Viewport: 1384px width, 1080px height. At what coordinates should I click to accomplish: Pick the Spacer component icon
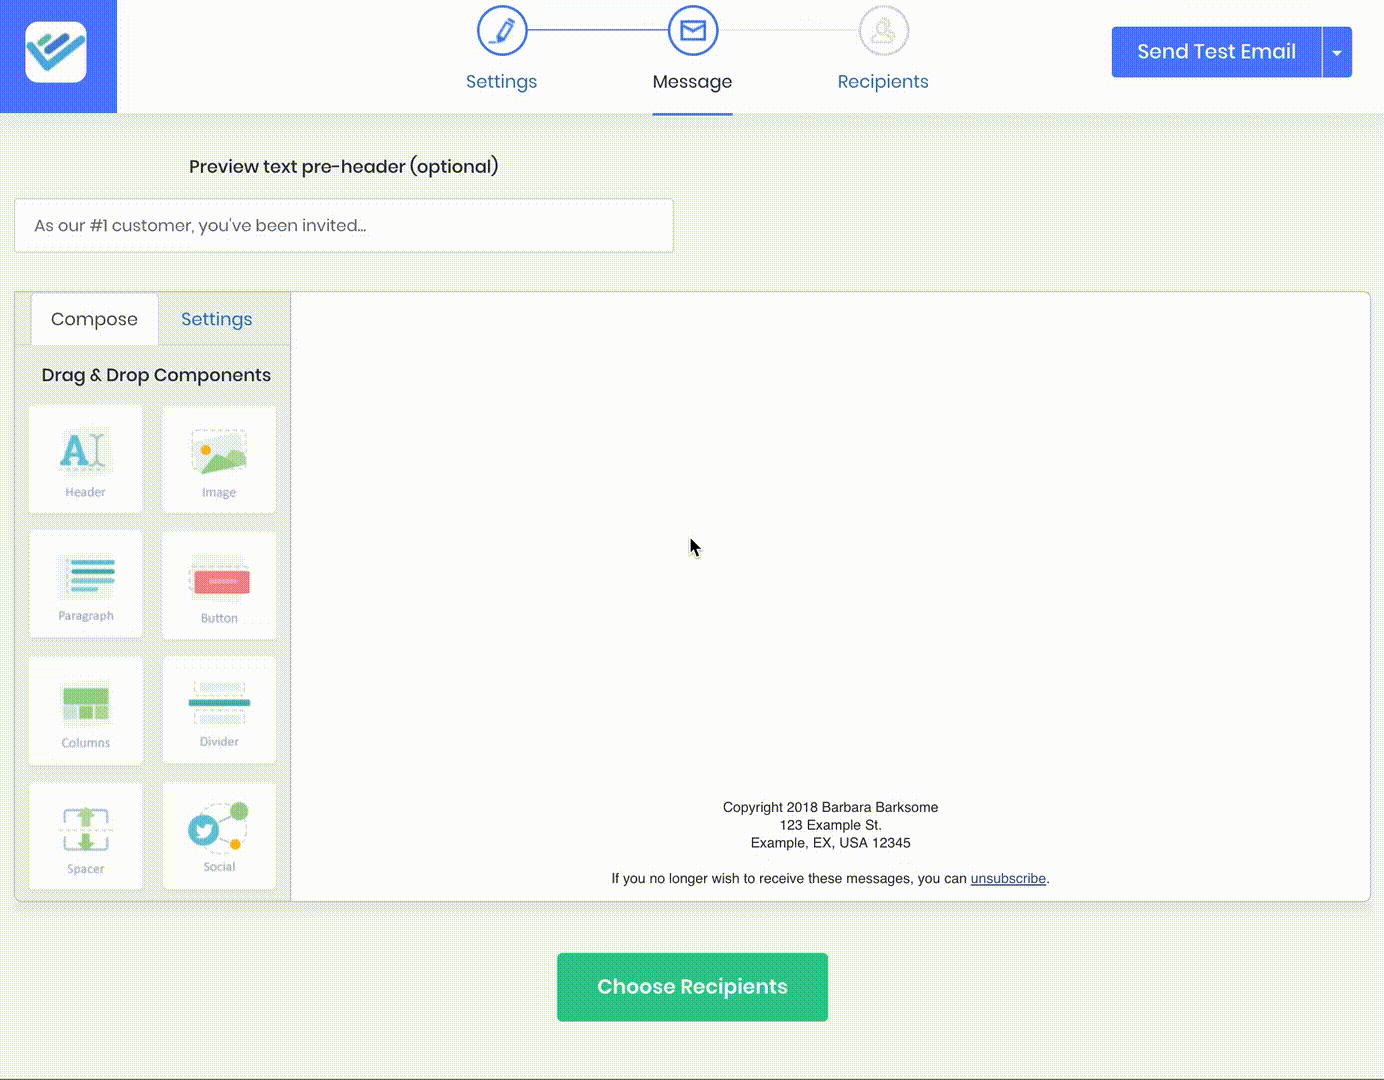click(85, 836)
